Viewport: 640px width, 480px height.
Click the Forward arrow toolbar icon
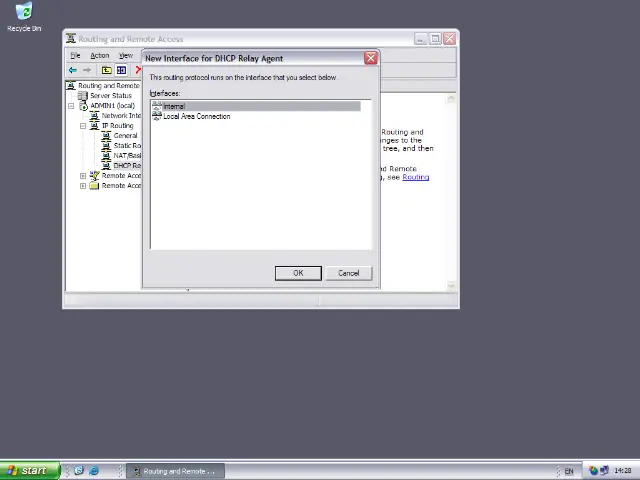[x=87, y=70]
